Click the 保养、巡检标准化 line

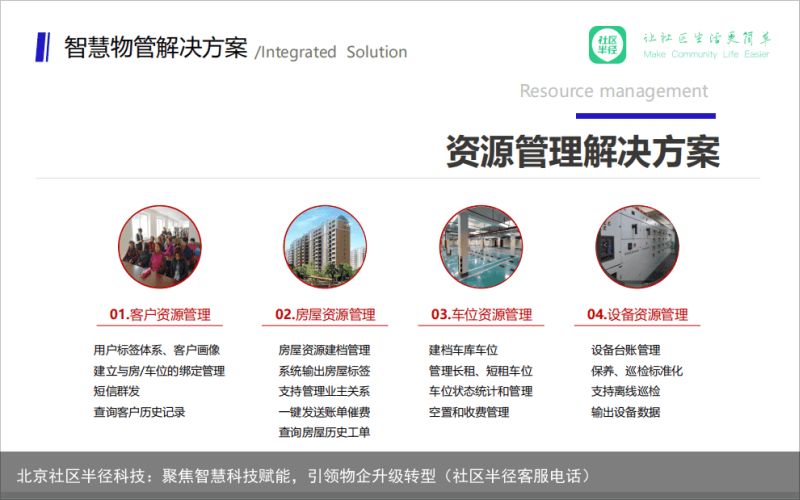[637, 371]
